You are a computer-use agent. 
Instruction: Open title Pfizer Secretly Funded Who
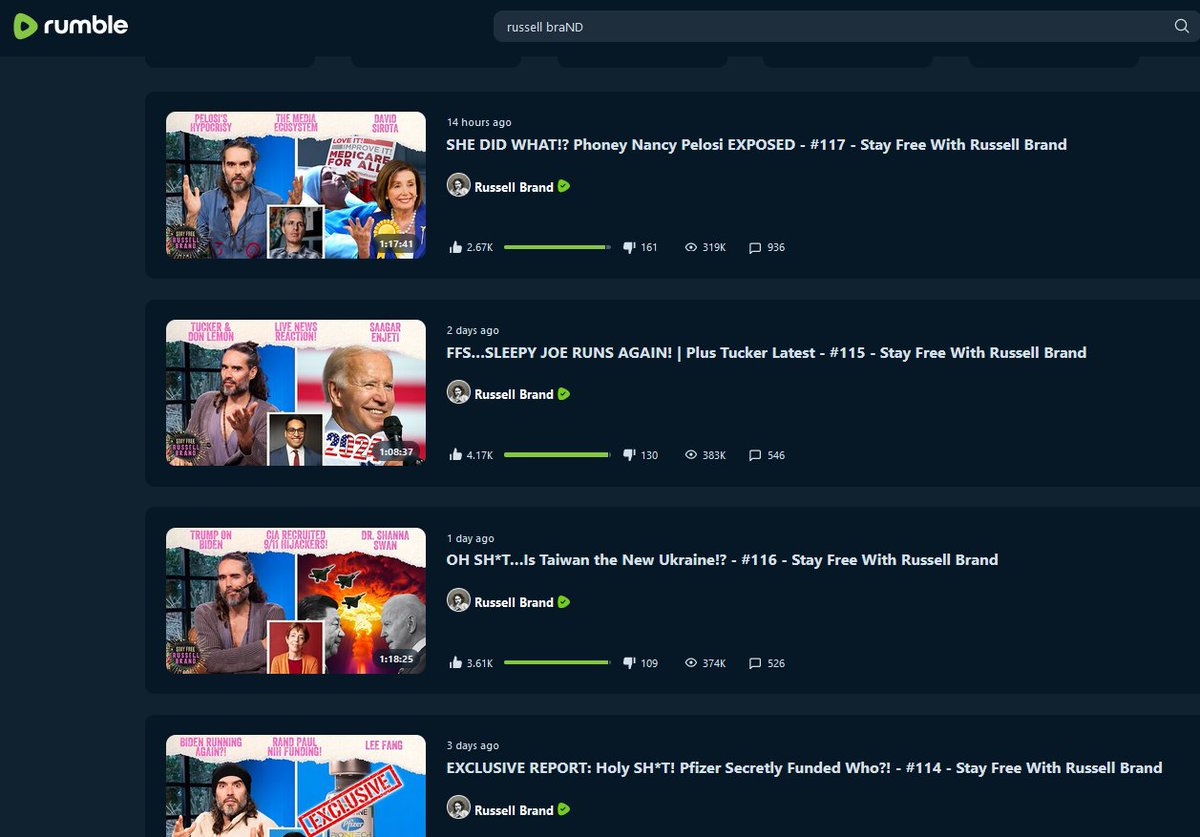tap(804, 768)
